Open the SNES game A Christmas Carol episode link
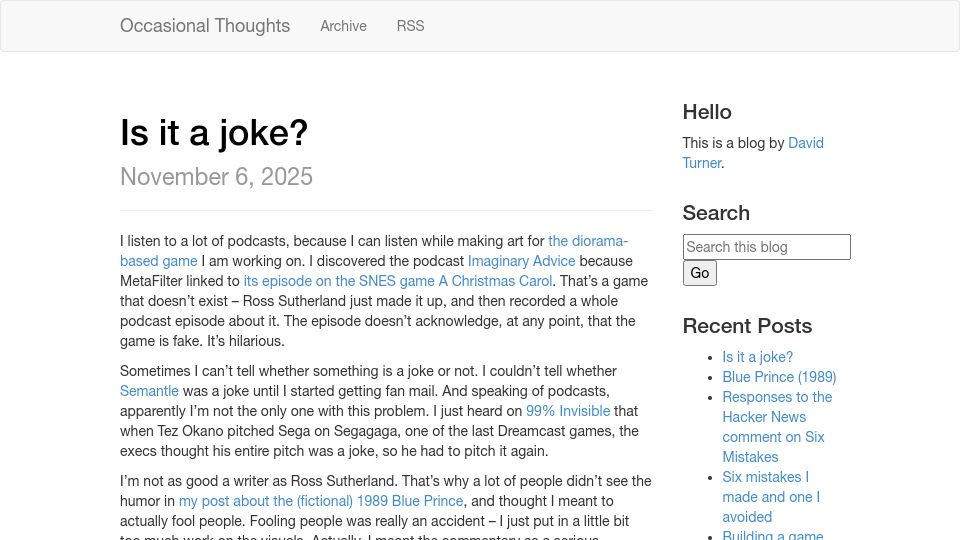Screen dimensions: 960x540 (398, 281)
